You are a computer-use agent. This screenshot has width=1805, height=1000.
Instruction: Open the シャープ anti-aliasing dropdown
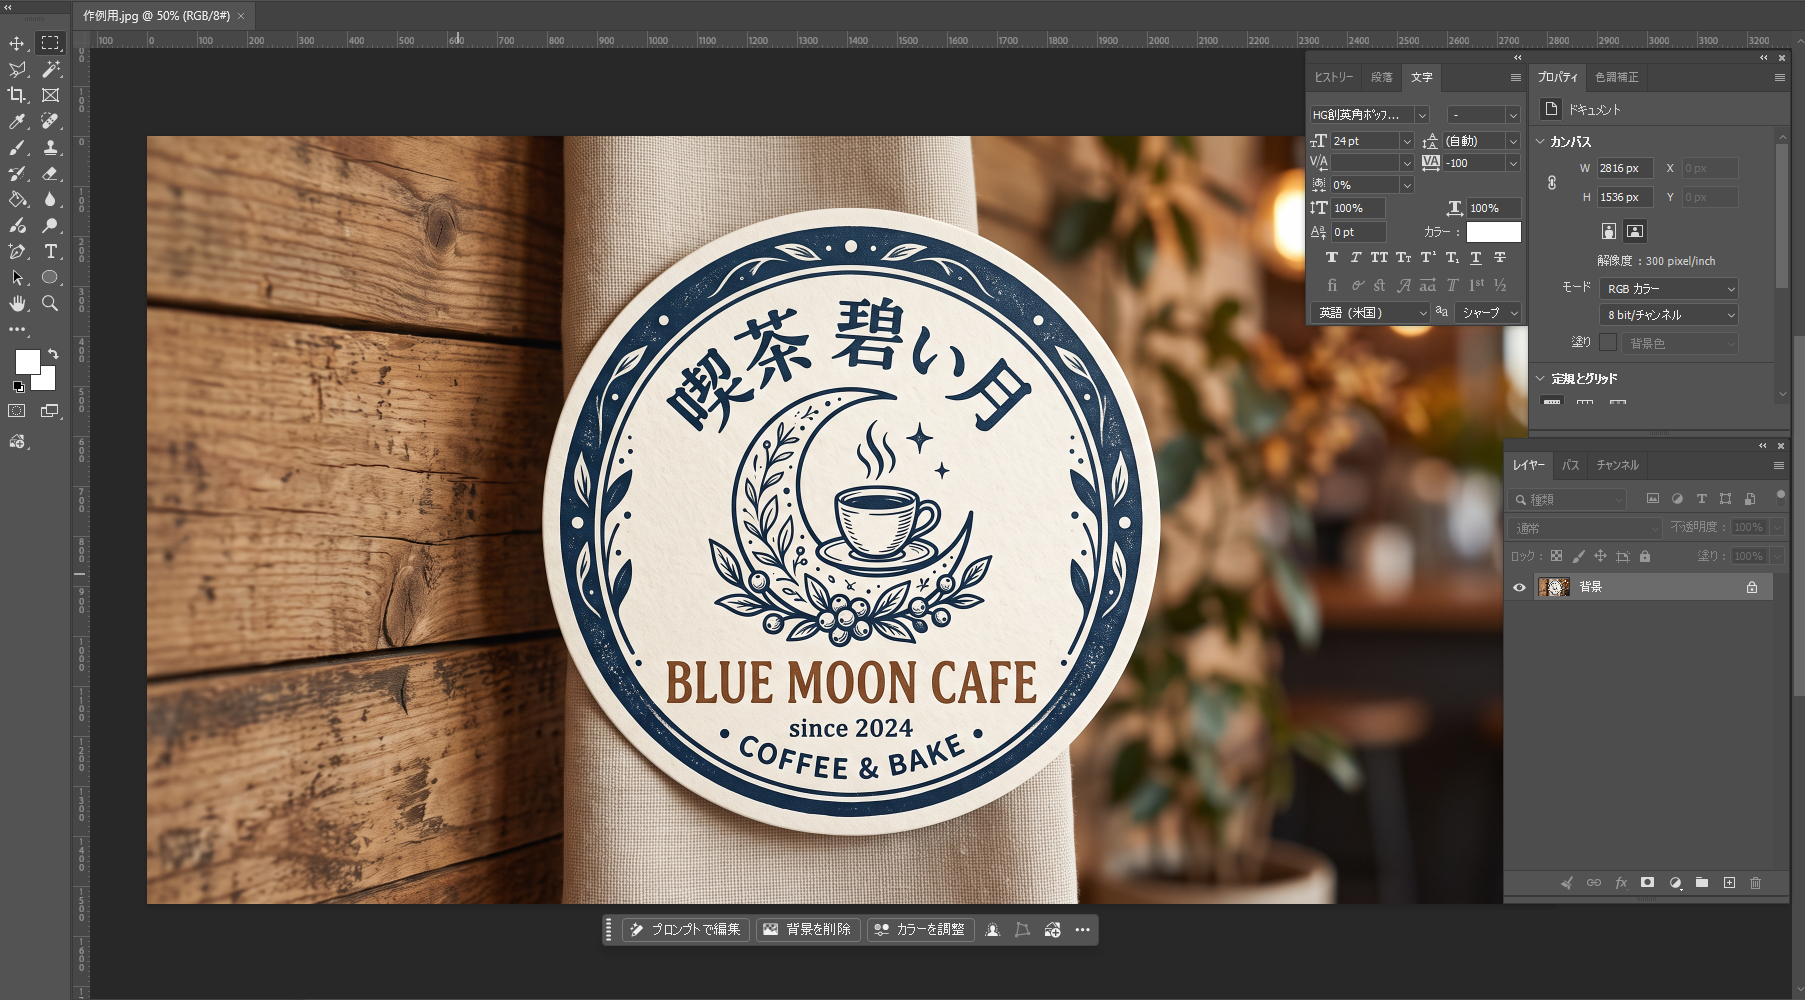(x=1488, y=313)
